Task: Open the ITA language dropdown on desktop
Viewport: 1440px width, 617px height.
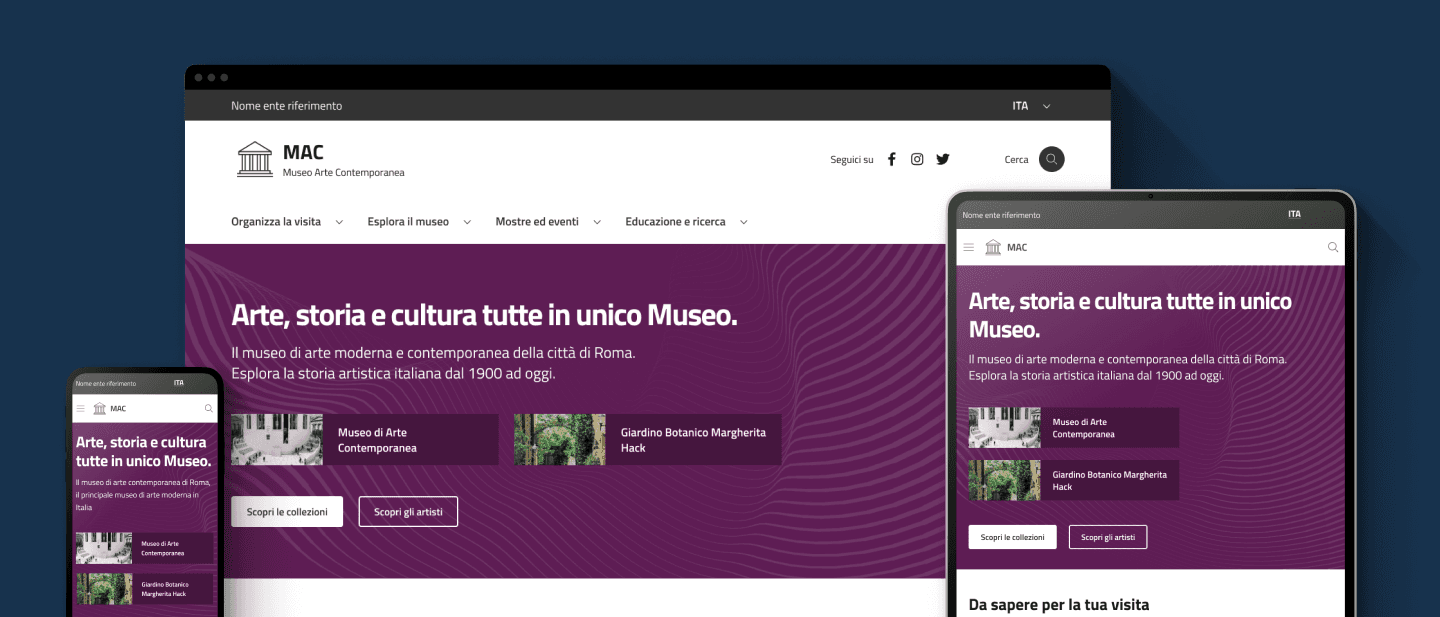Action: pyautogui.click(x=1030, y=105)
